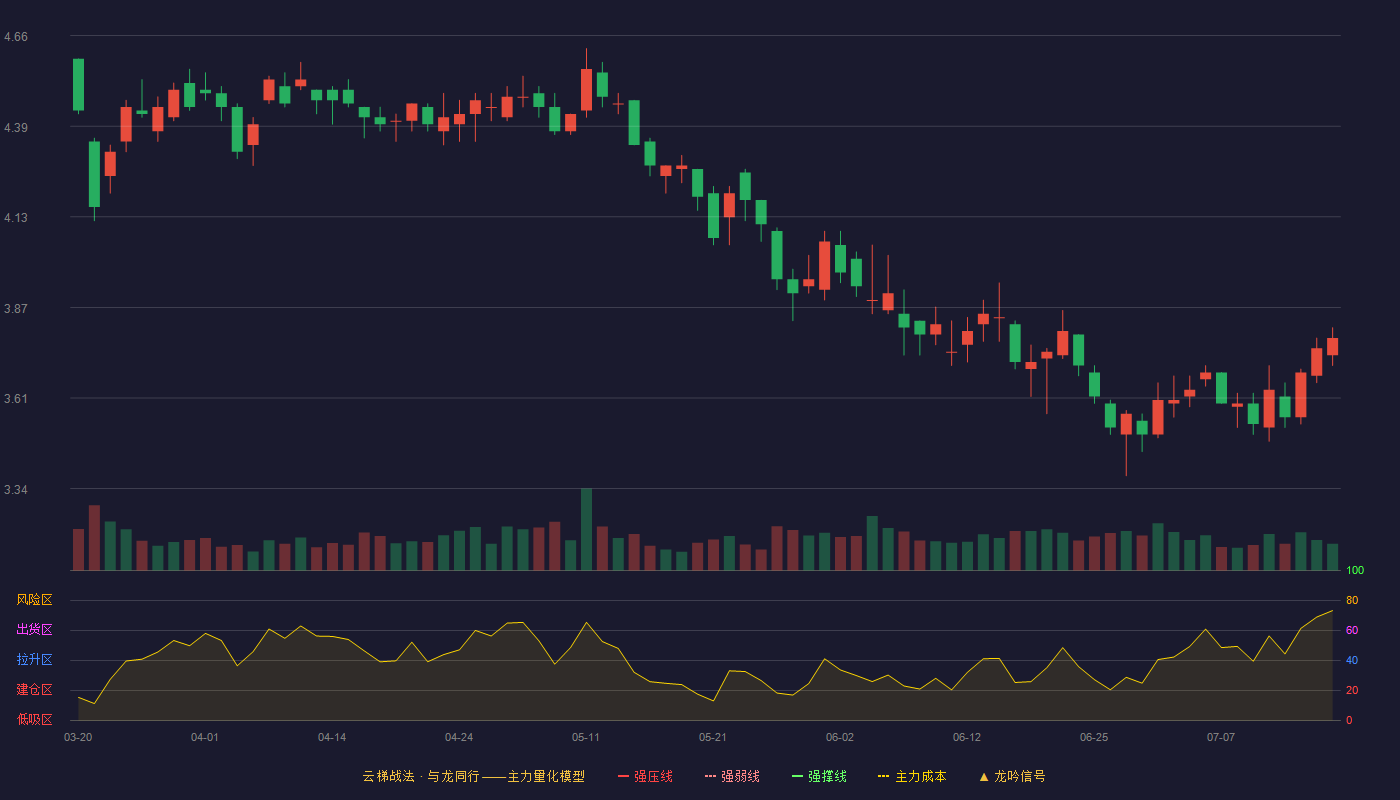Select the 拉升区 zone label
Viewport: 1400px width, 800px height.
coord(34,660)
